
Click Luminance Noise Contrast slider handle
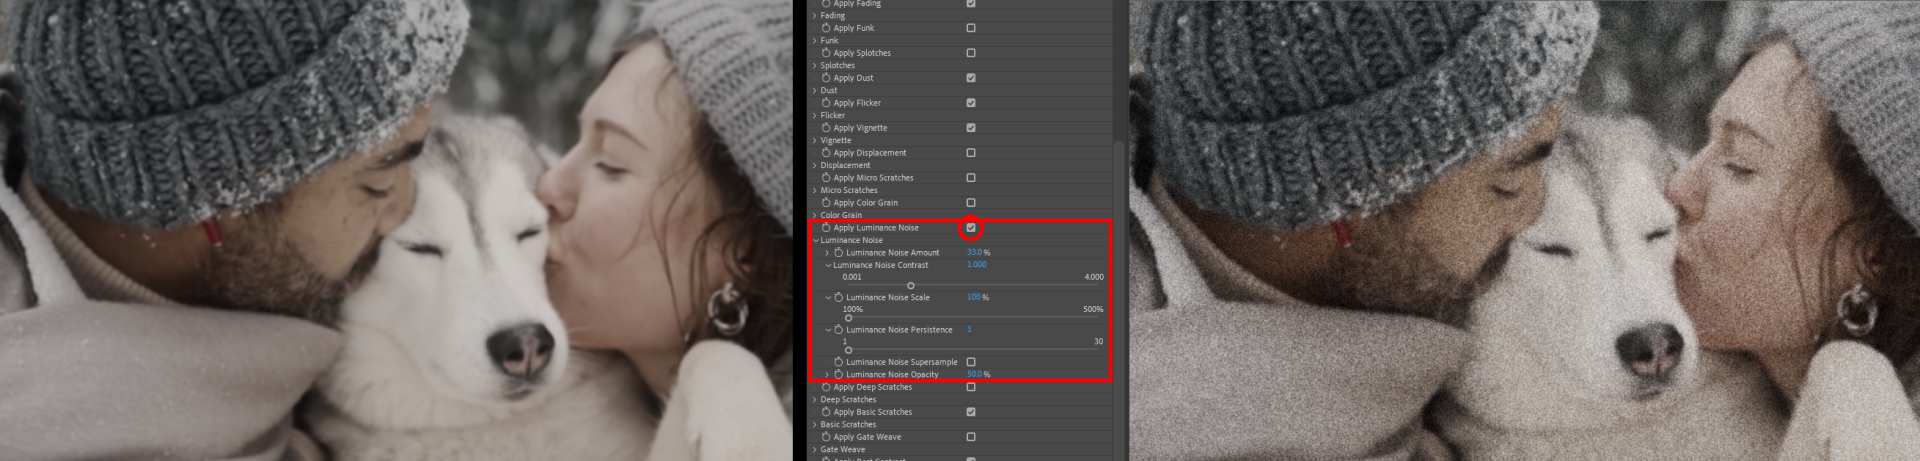tap(910, 286)
